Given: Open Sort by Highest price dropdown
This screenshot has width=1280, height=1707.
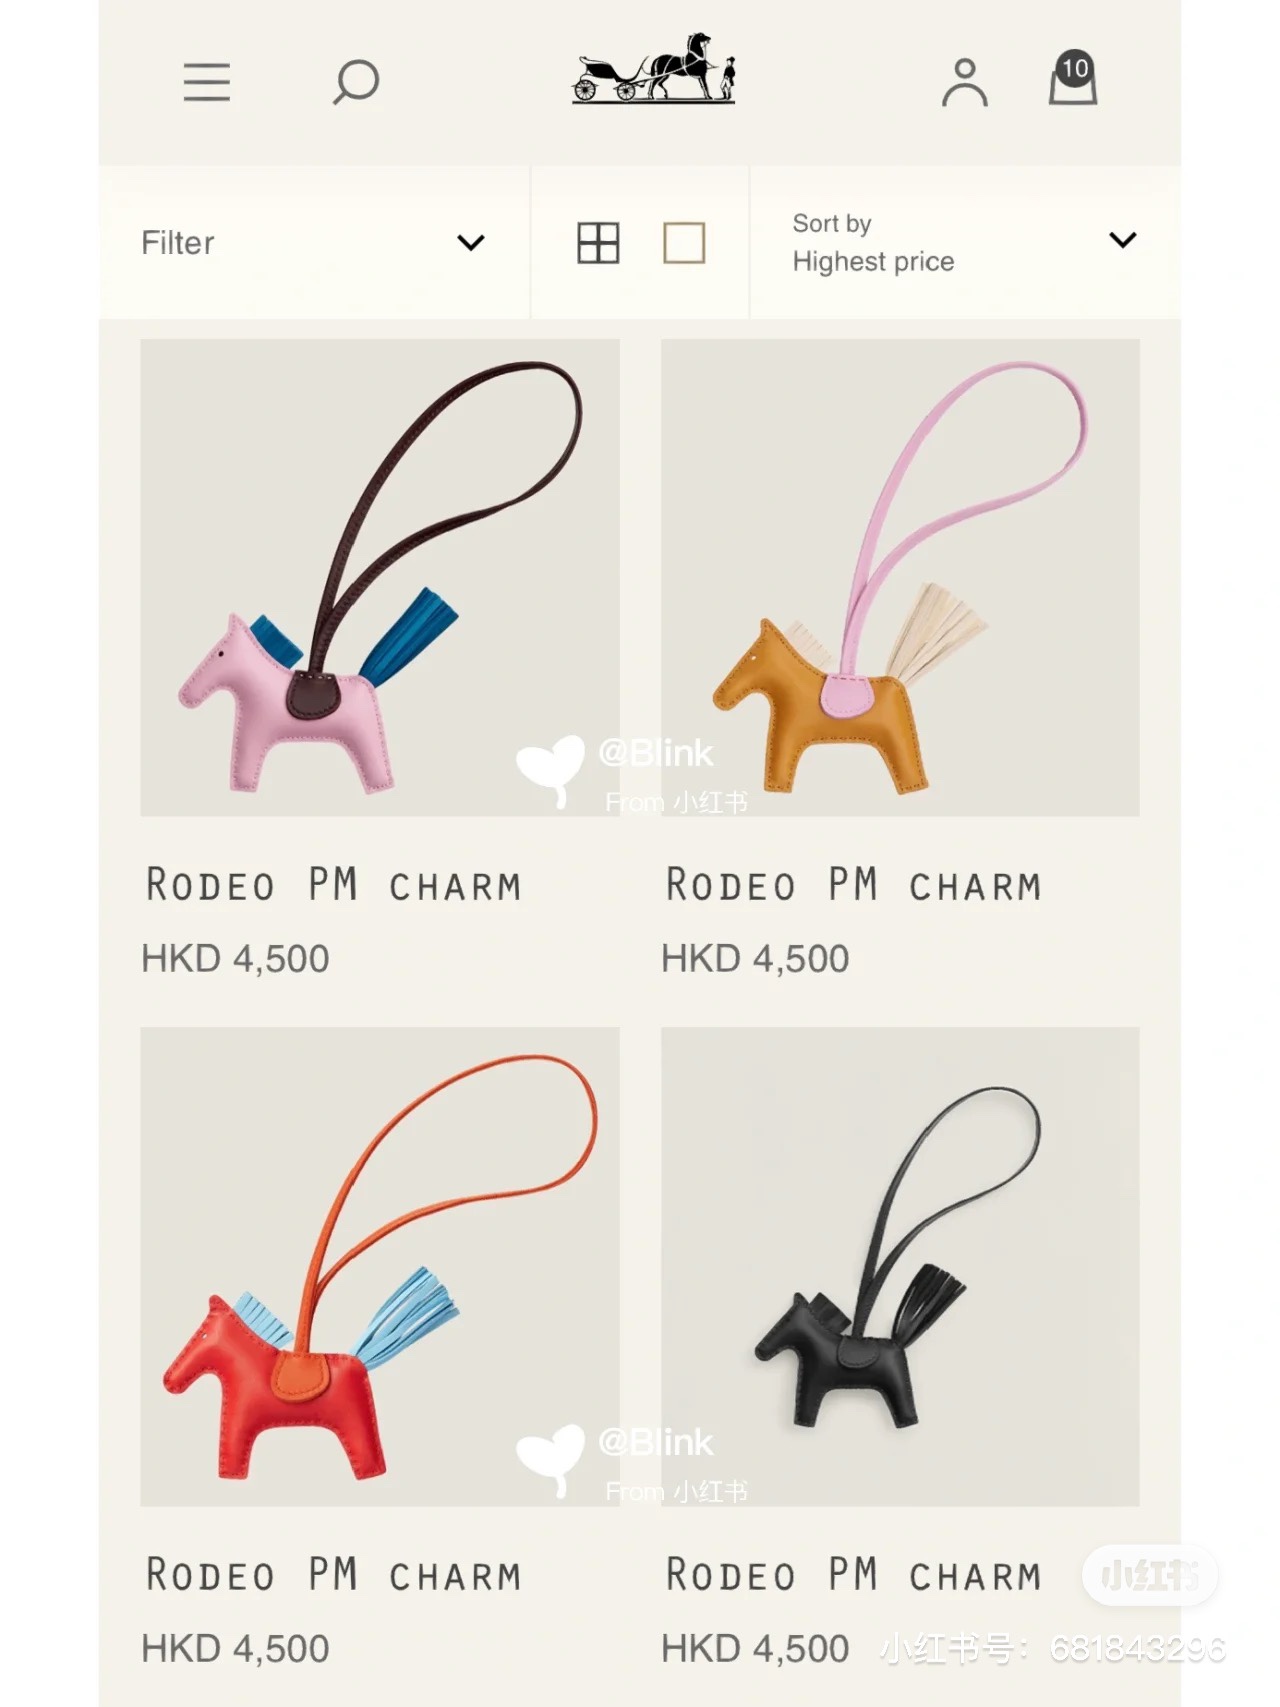Looking at the screenshot, I should 965,243.
